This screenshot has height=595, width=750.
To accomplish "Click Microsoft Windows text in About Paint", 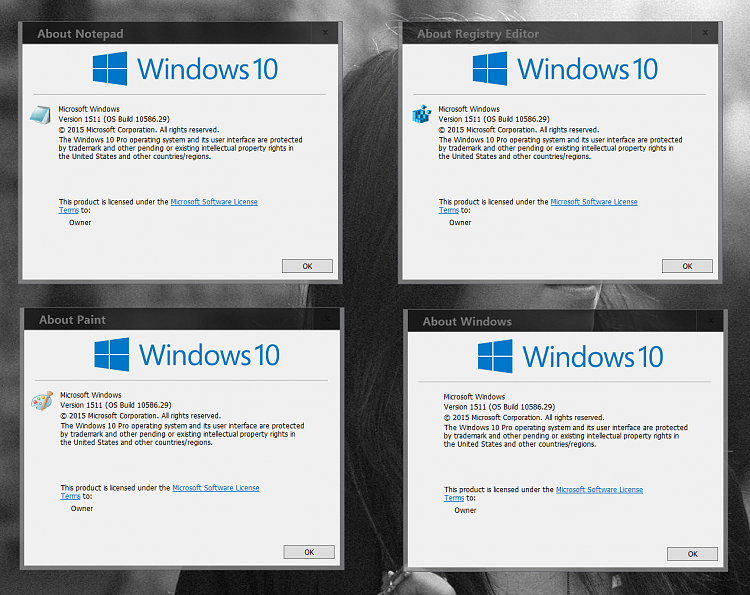I will point(91,395).
